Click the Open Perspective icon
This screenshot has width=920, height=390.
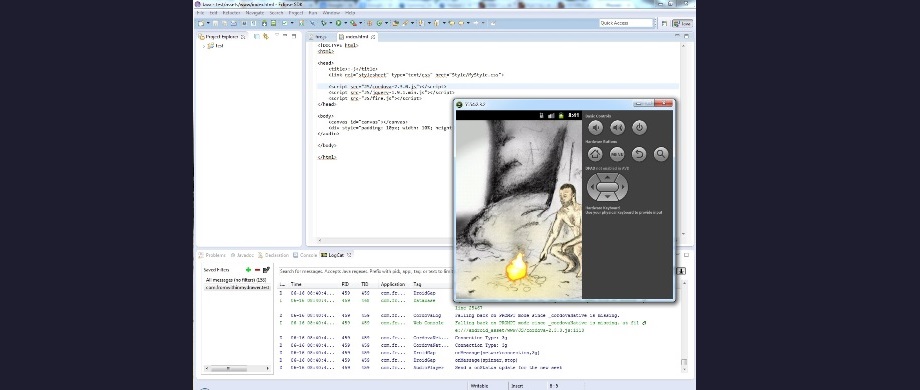[x=664, y=23]
